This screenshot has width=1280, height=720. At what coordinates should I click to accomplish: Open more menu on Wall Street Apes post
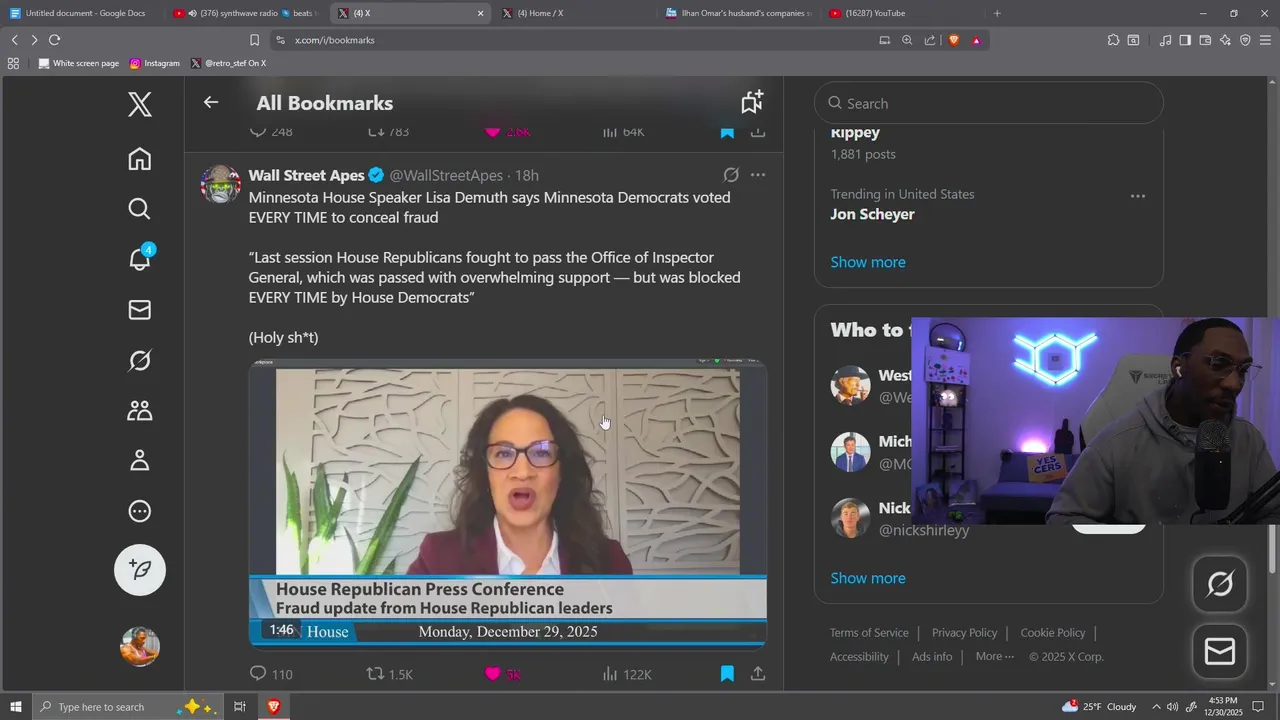(x=758, y=175)
